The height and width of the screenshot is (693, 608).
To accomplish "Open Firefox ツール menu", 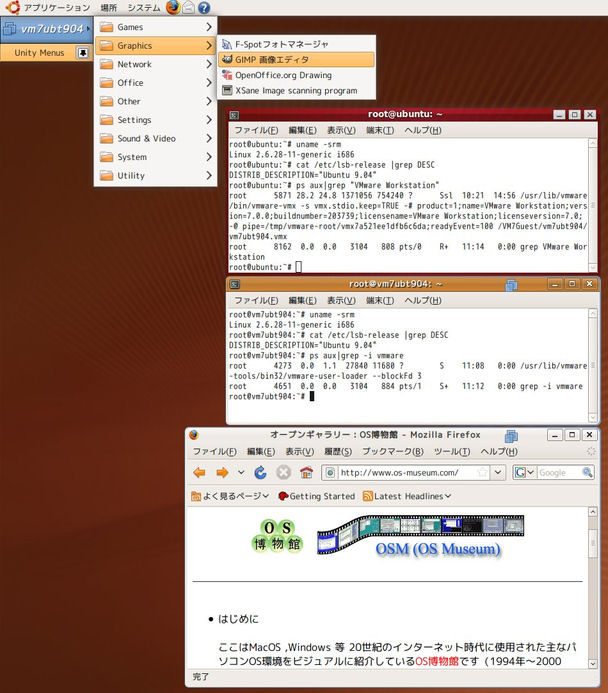I will [x=452, y=452].
